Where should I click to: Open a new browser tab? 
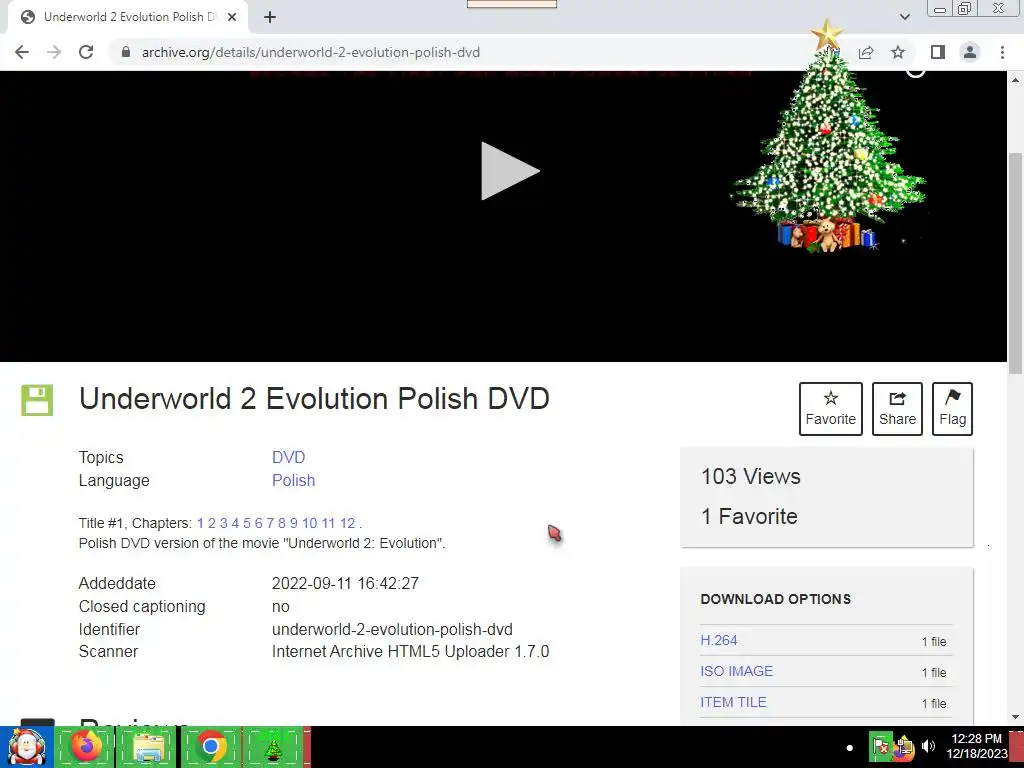[270, 17]
